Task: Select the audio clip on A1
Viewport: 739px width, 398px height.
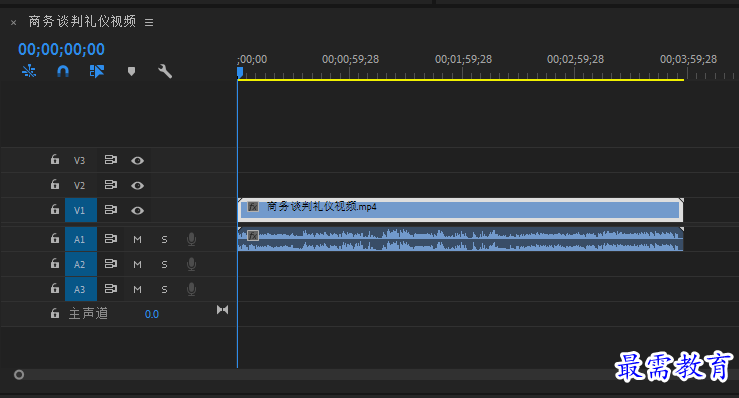Action: pyautogui.click(x=460, y=239)
